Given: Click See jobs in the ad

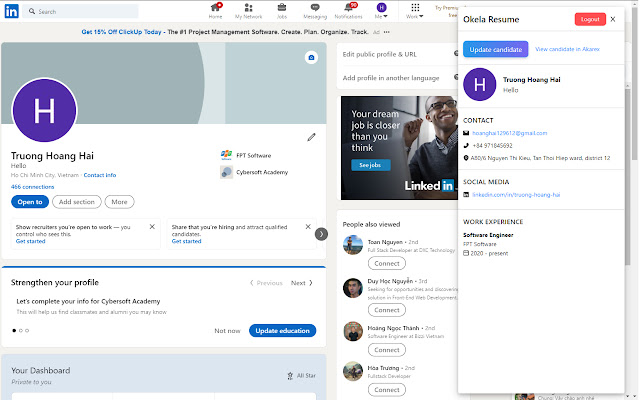Looking at the screenshot, I should 371,165.
